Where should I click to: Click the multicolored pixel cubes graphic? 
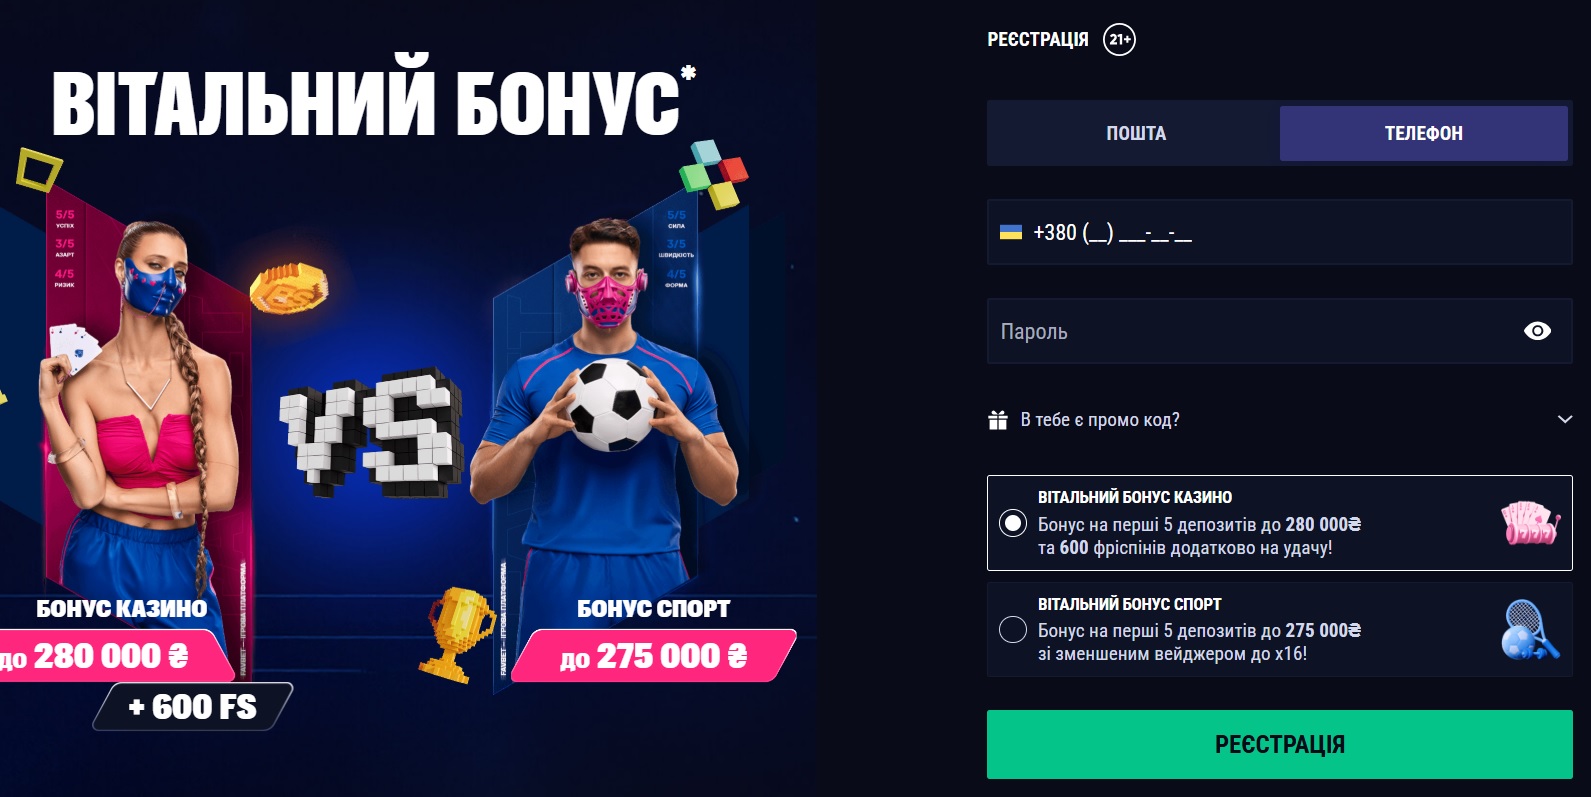(x=714, y=174)
